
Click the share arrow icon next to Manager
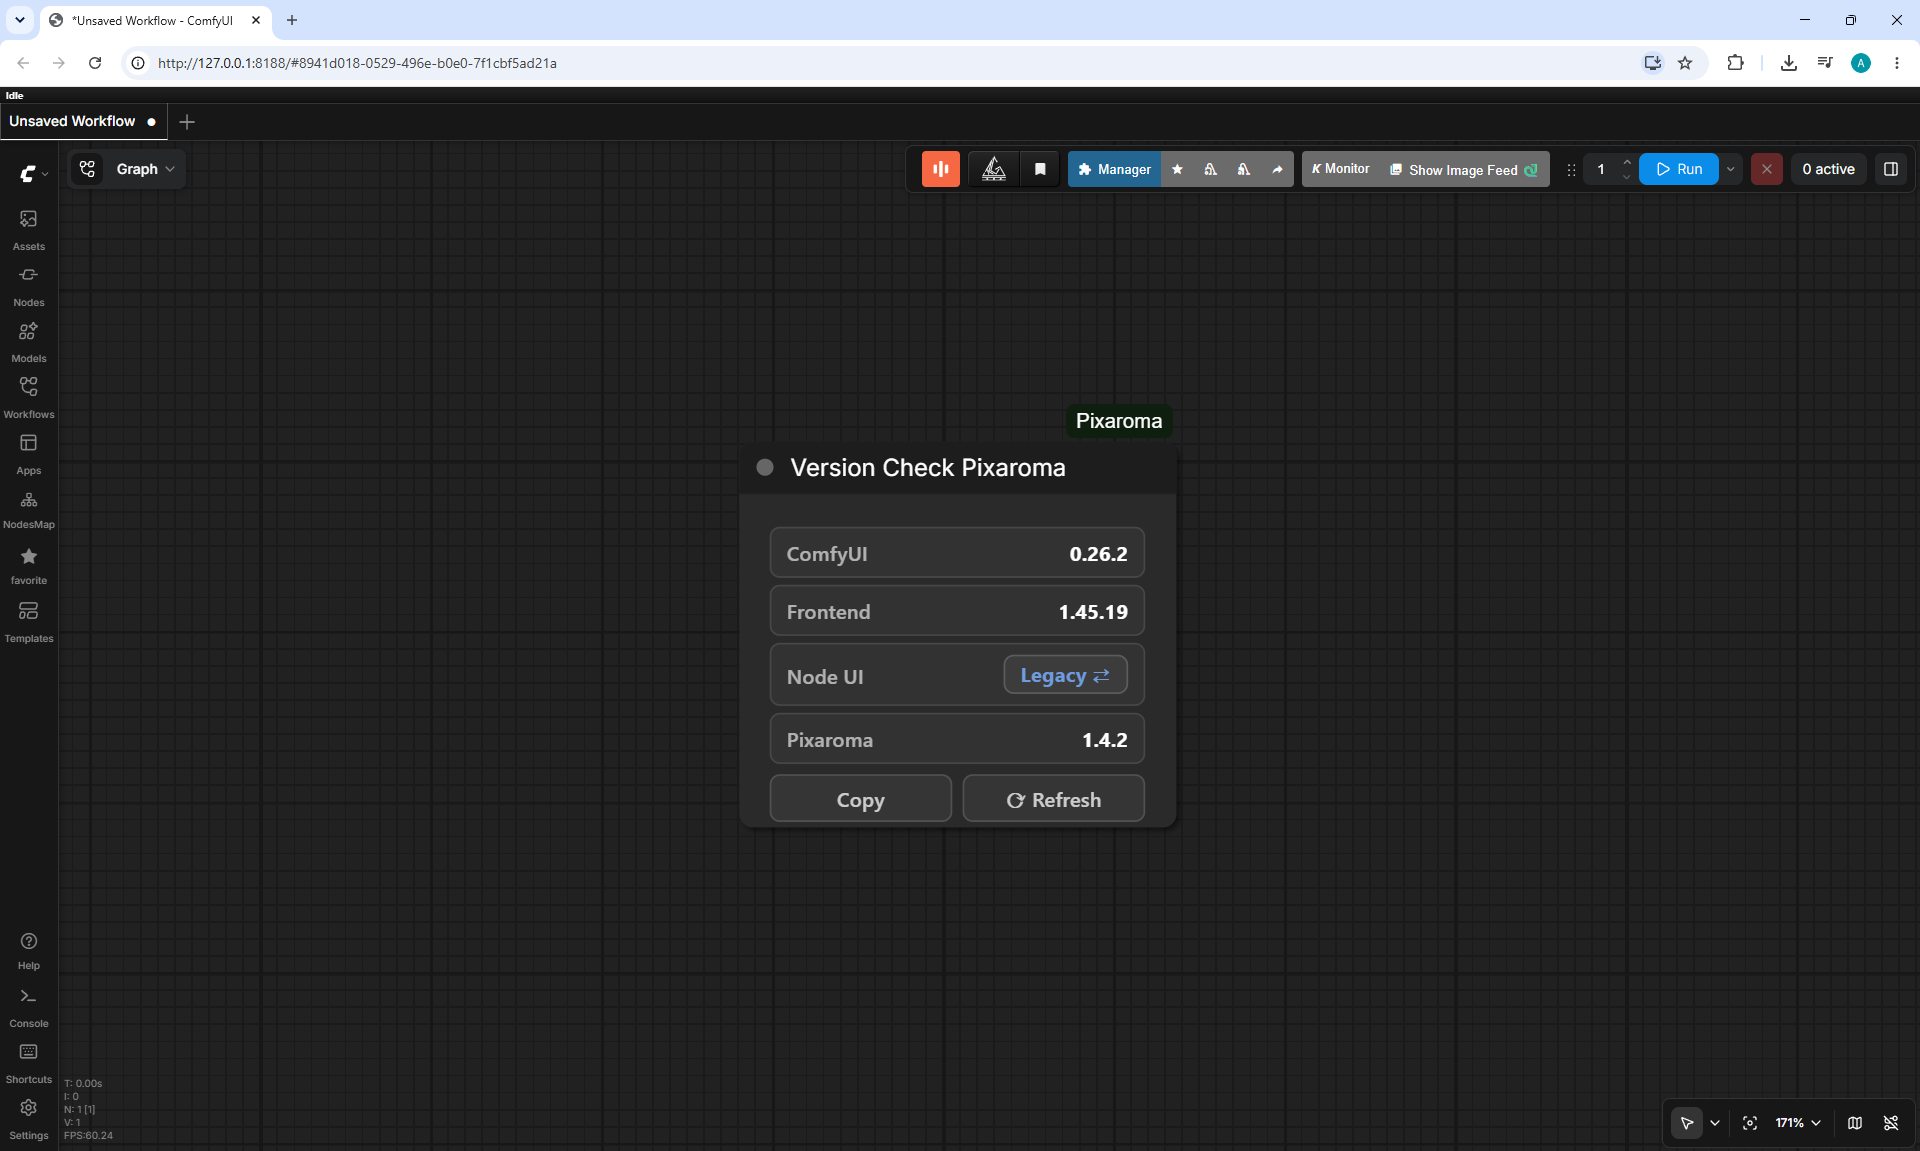(x=1277, y=169)
